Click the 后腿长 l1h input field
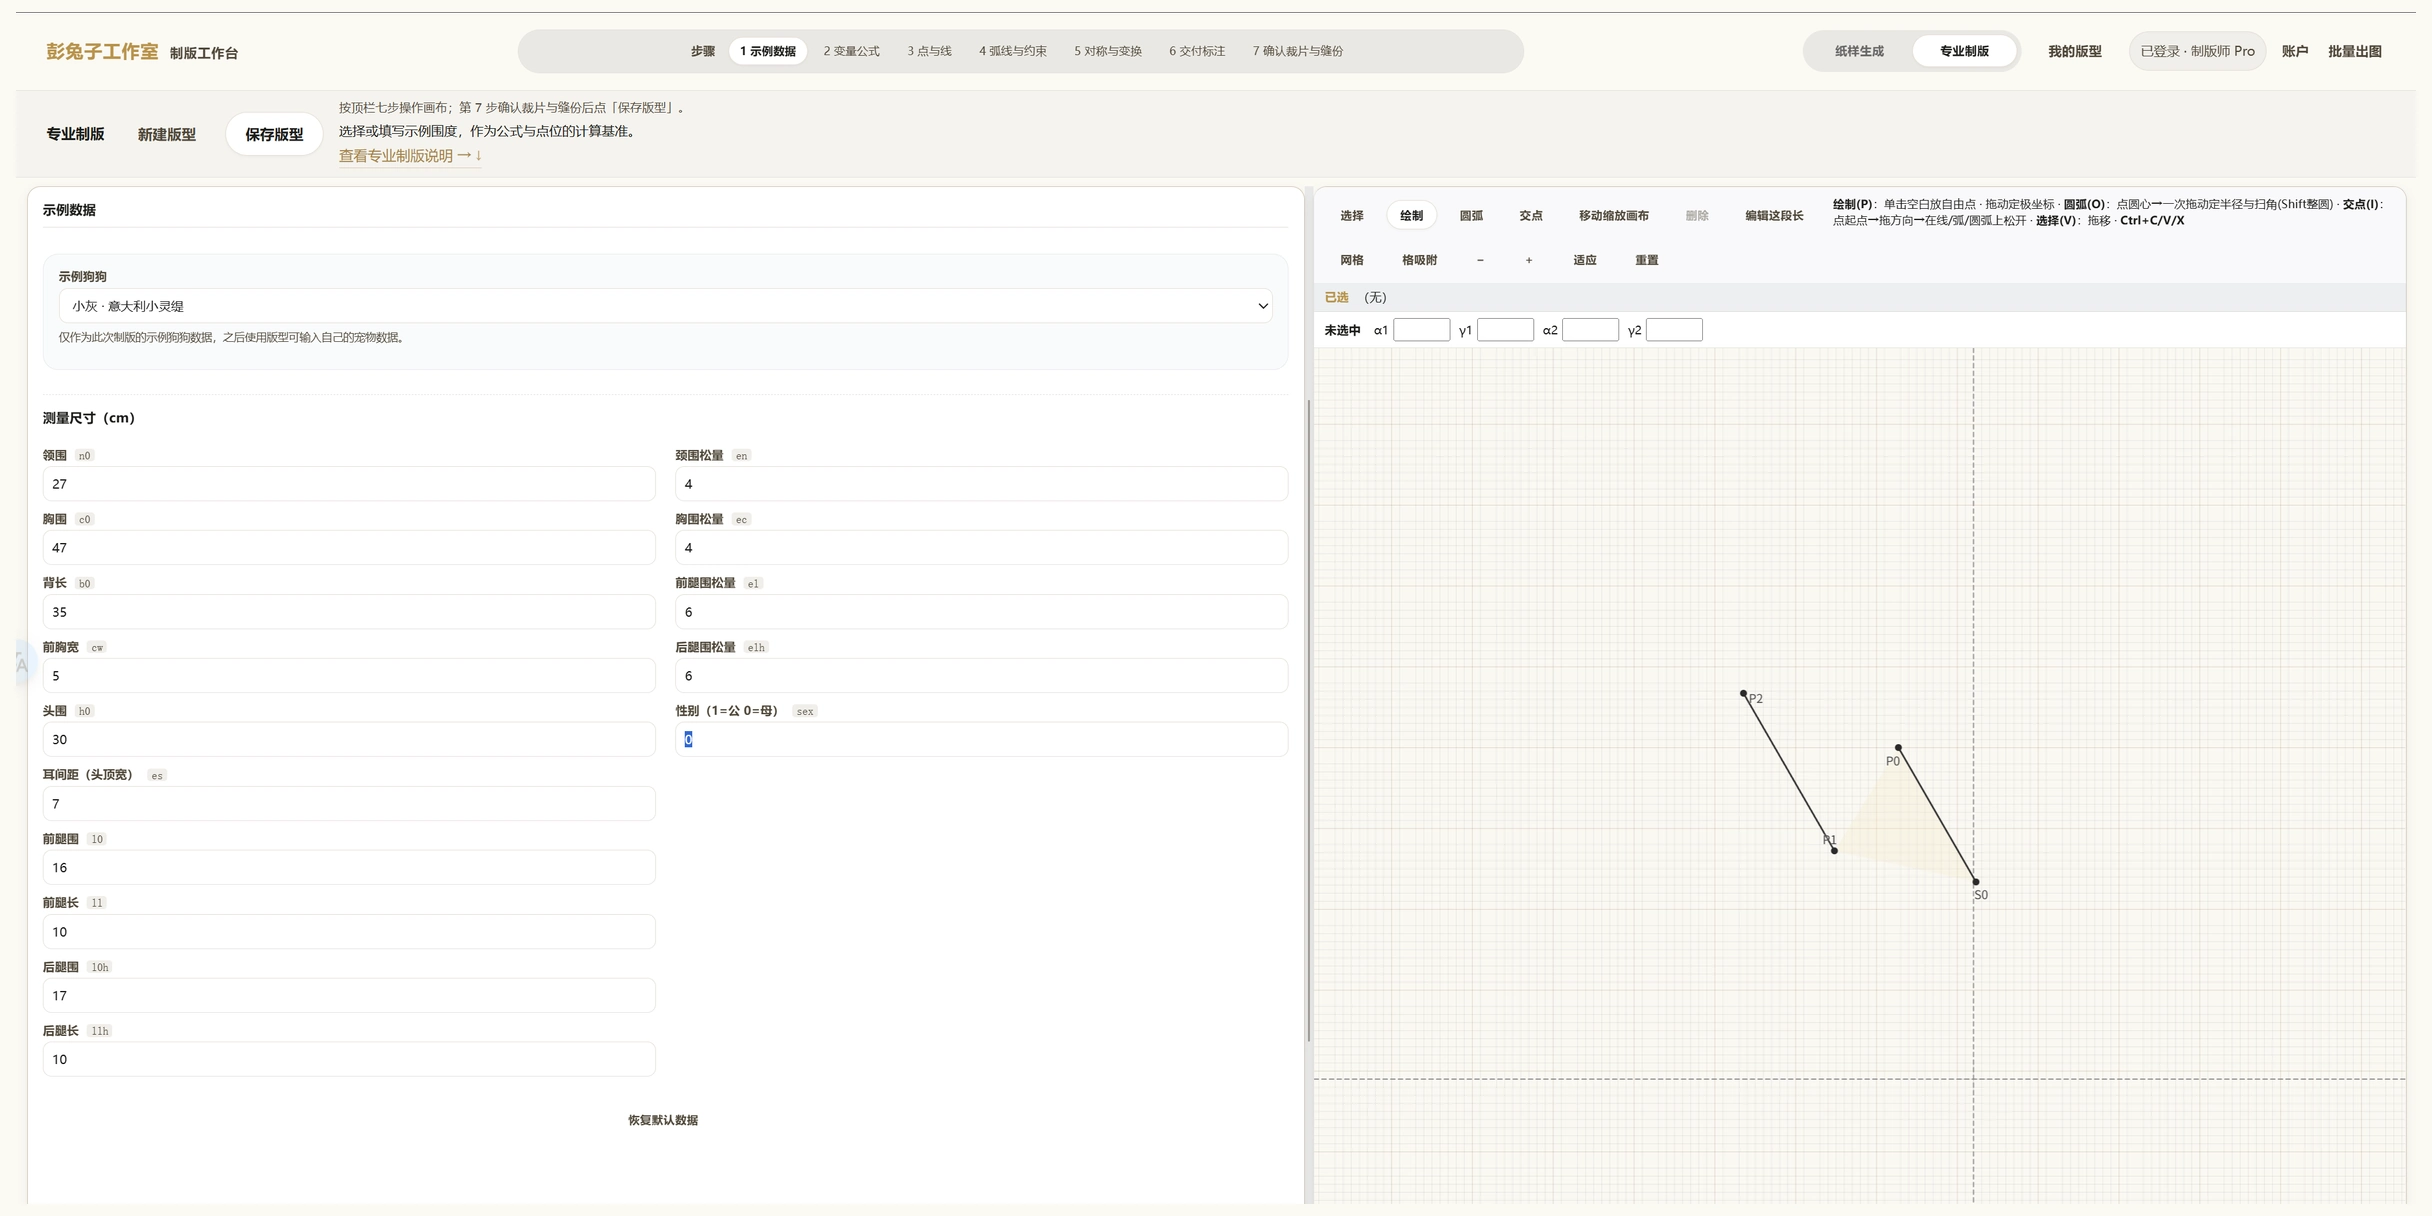Image resolution: width=2432 pixels, height=1216 pixels. pos(349,1059)
